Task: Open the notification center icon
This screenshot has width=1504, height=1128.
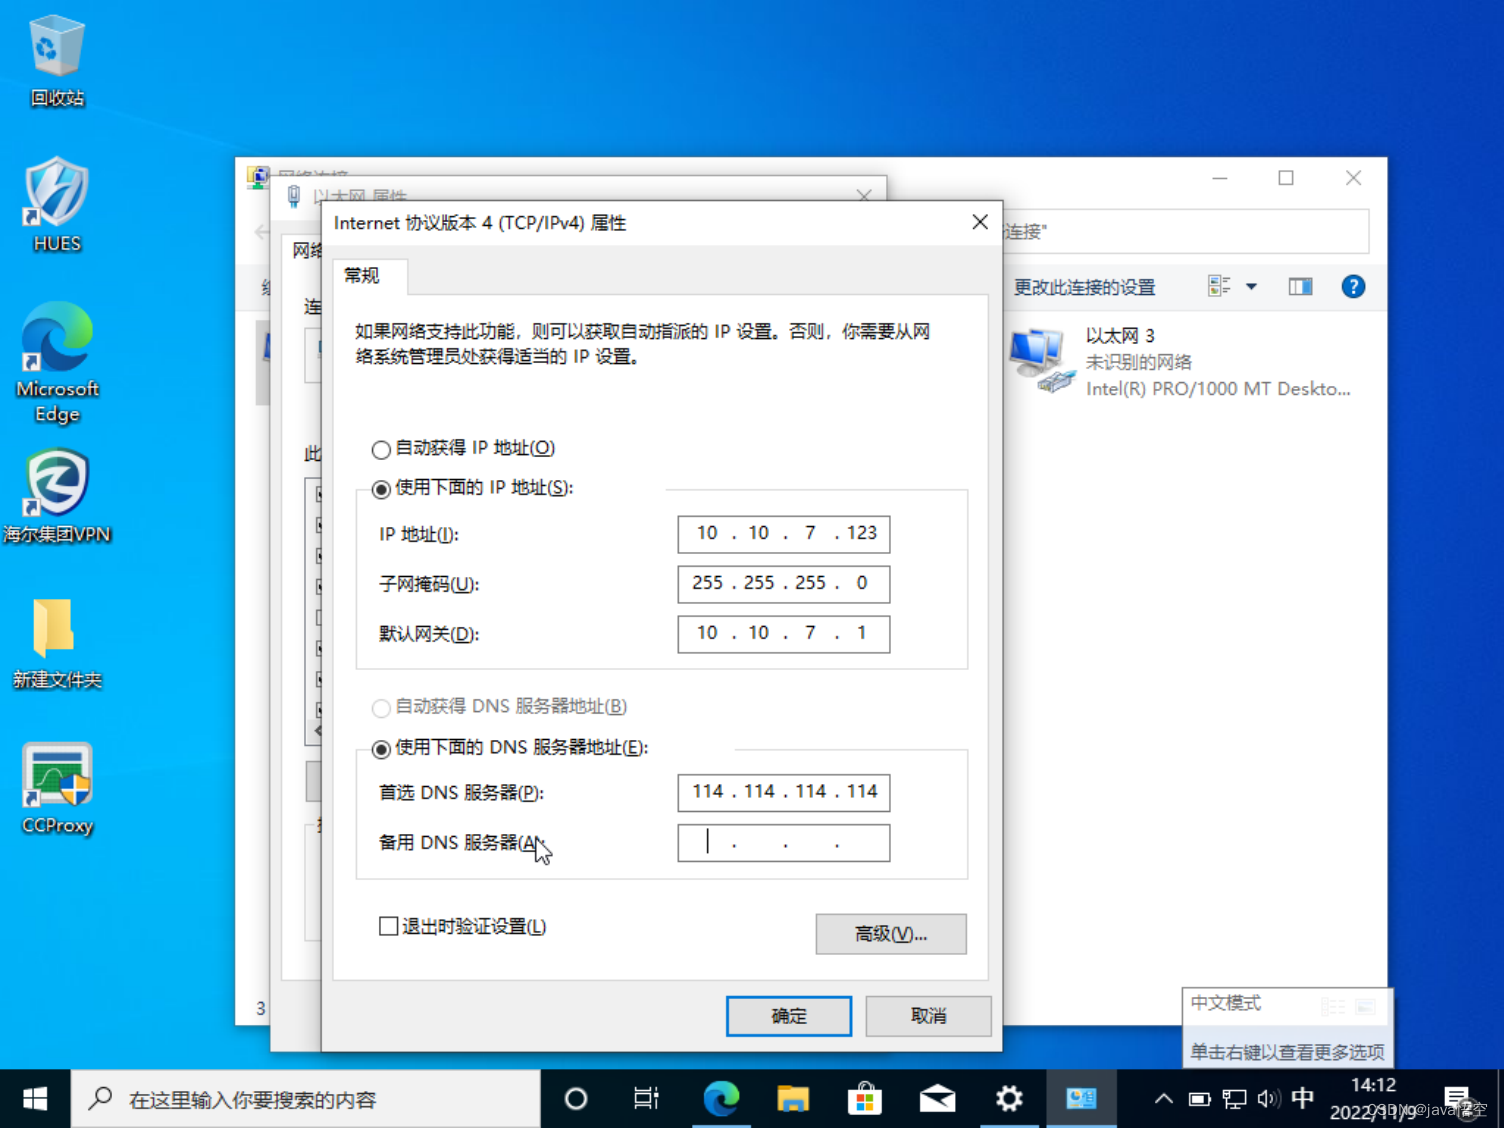Action: [1458, 1099]
